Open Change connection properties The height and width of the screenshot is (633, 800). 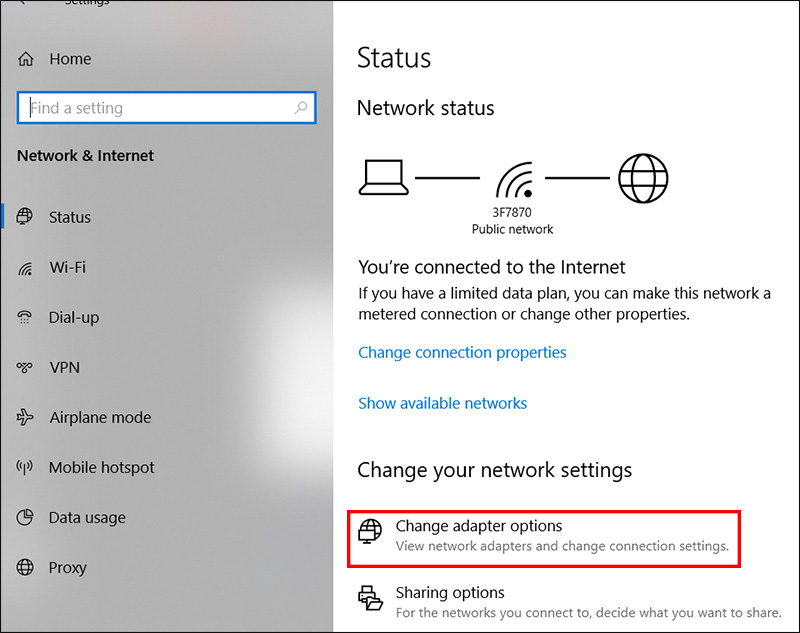(462, 352)
